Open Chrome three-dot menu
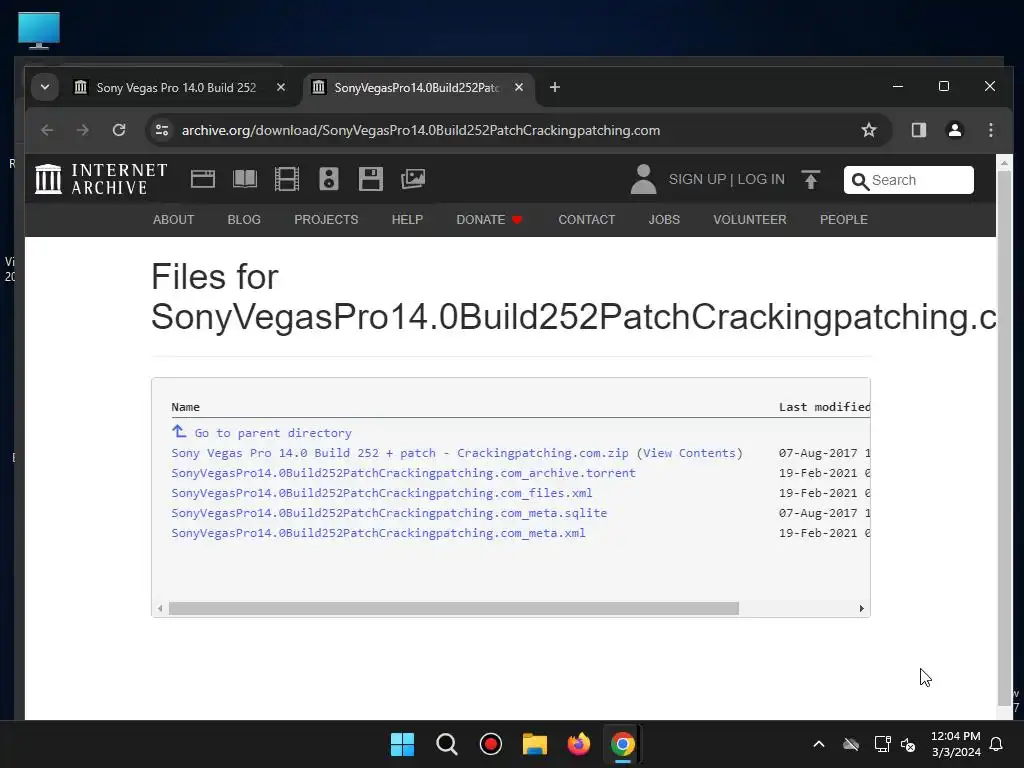 [991, 130]
